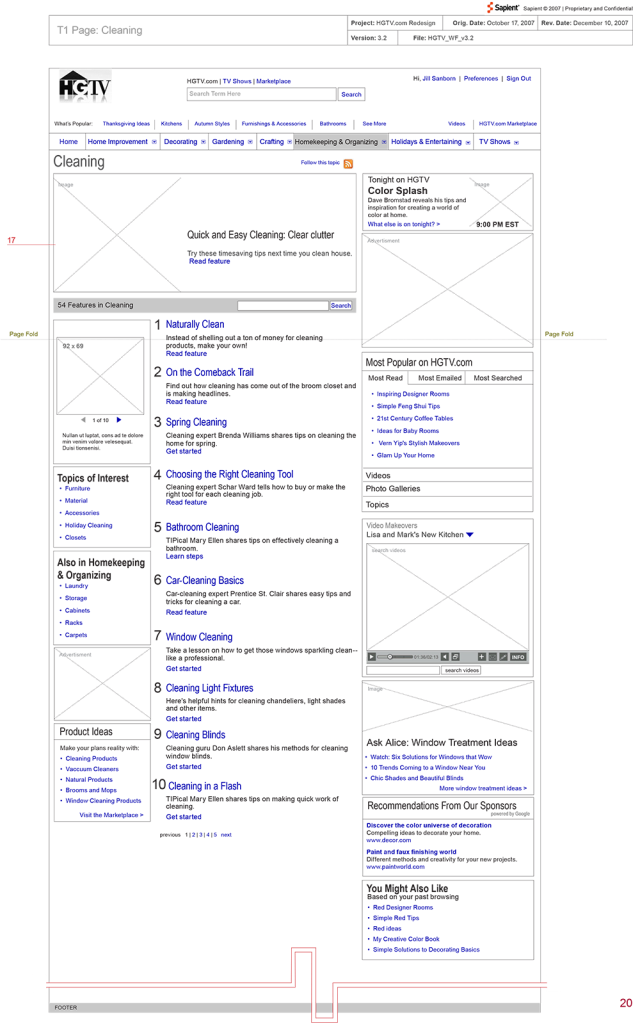
Task: Click the plus icon in video player
Action: point(482,656)
